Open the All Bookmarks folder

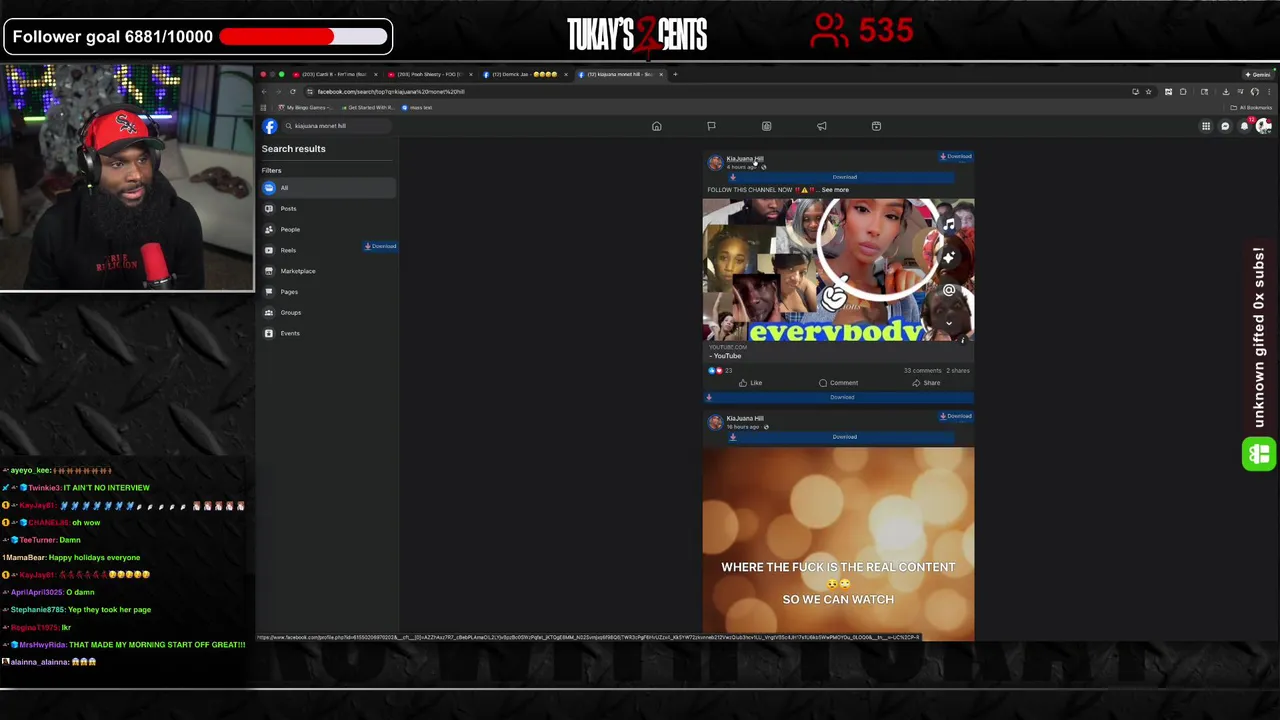[x=1252, y=107]
